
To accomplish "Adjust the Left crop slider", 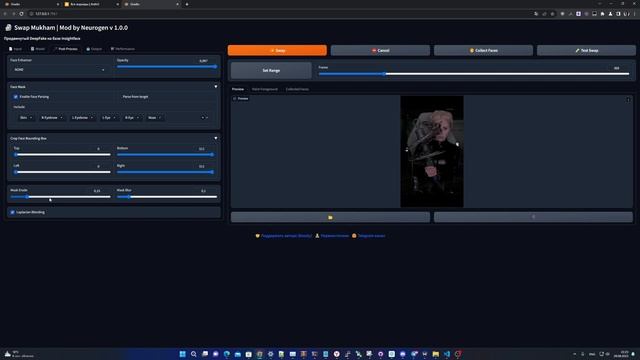I will pos(62,172).
